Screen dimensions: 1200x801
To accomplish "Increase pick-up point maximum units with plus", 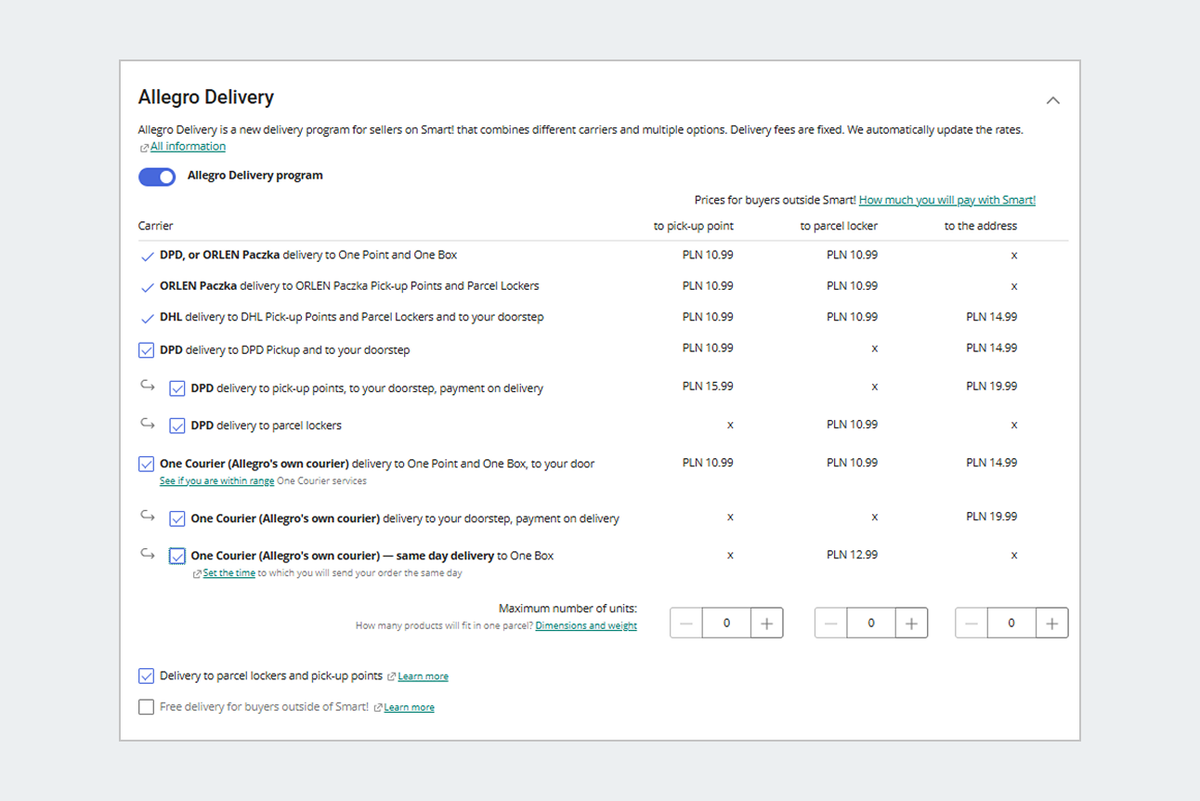I will click(x=767, y=623).
